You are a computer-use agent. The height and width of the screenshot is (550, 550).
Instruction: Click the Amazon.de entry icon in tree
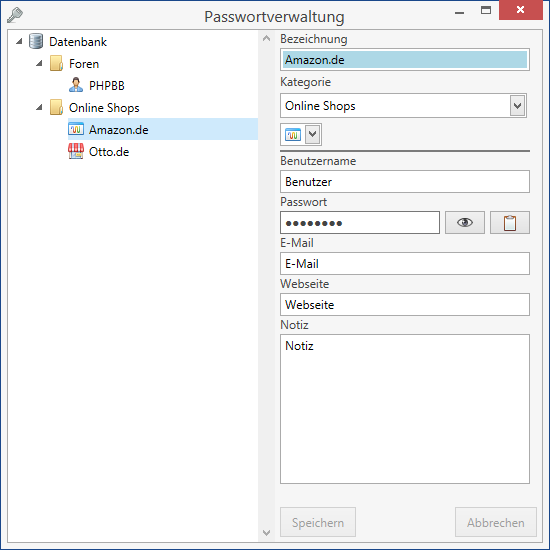pos(76,129)
